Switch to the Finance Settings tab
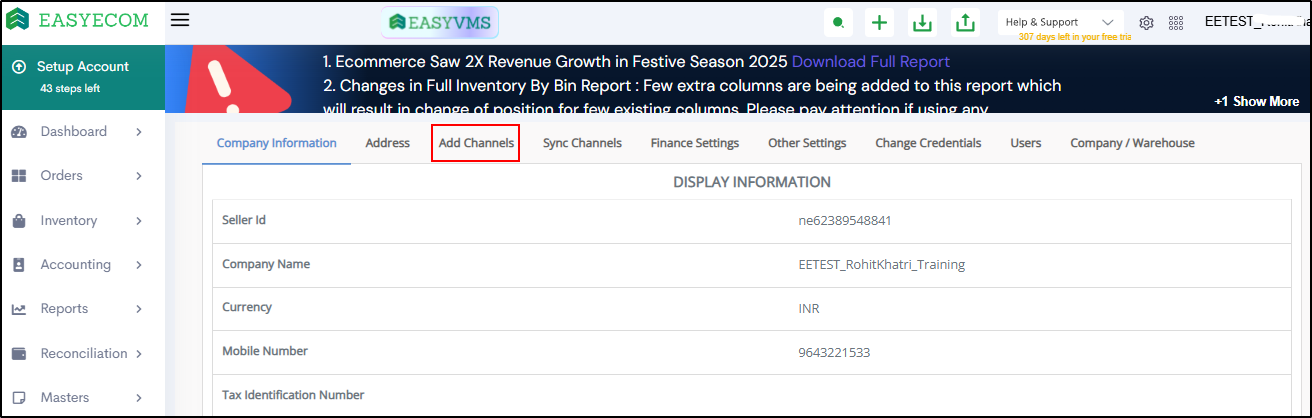The width and height of the screenshot is (1312, 418). coord(694,143)
